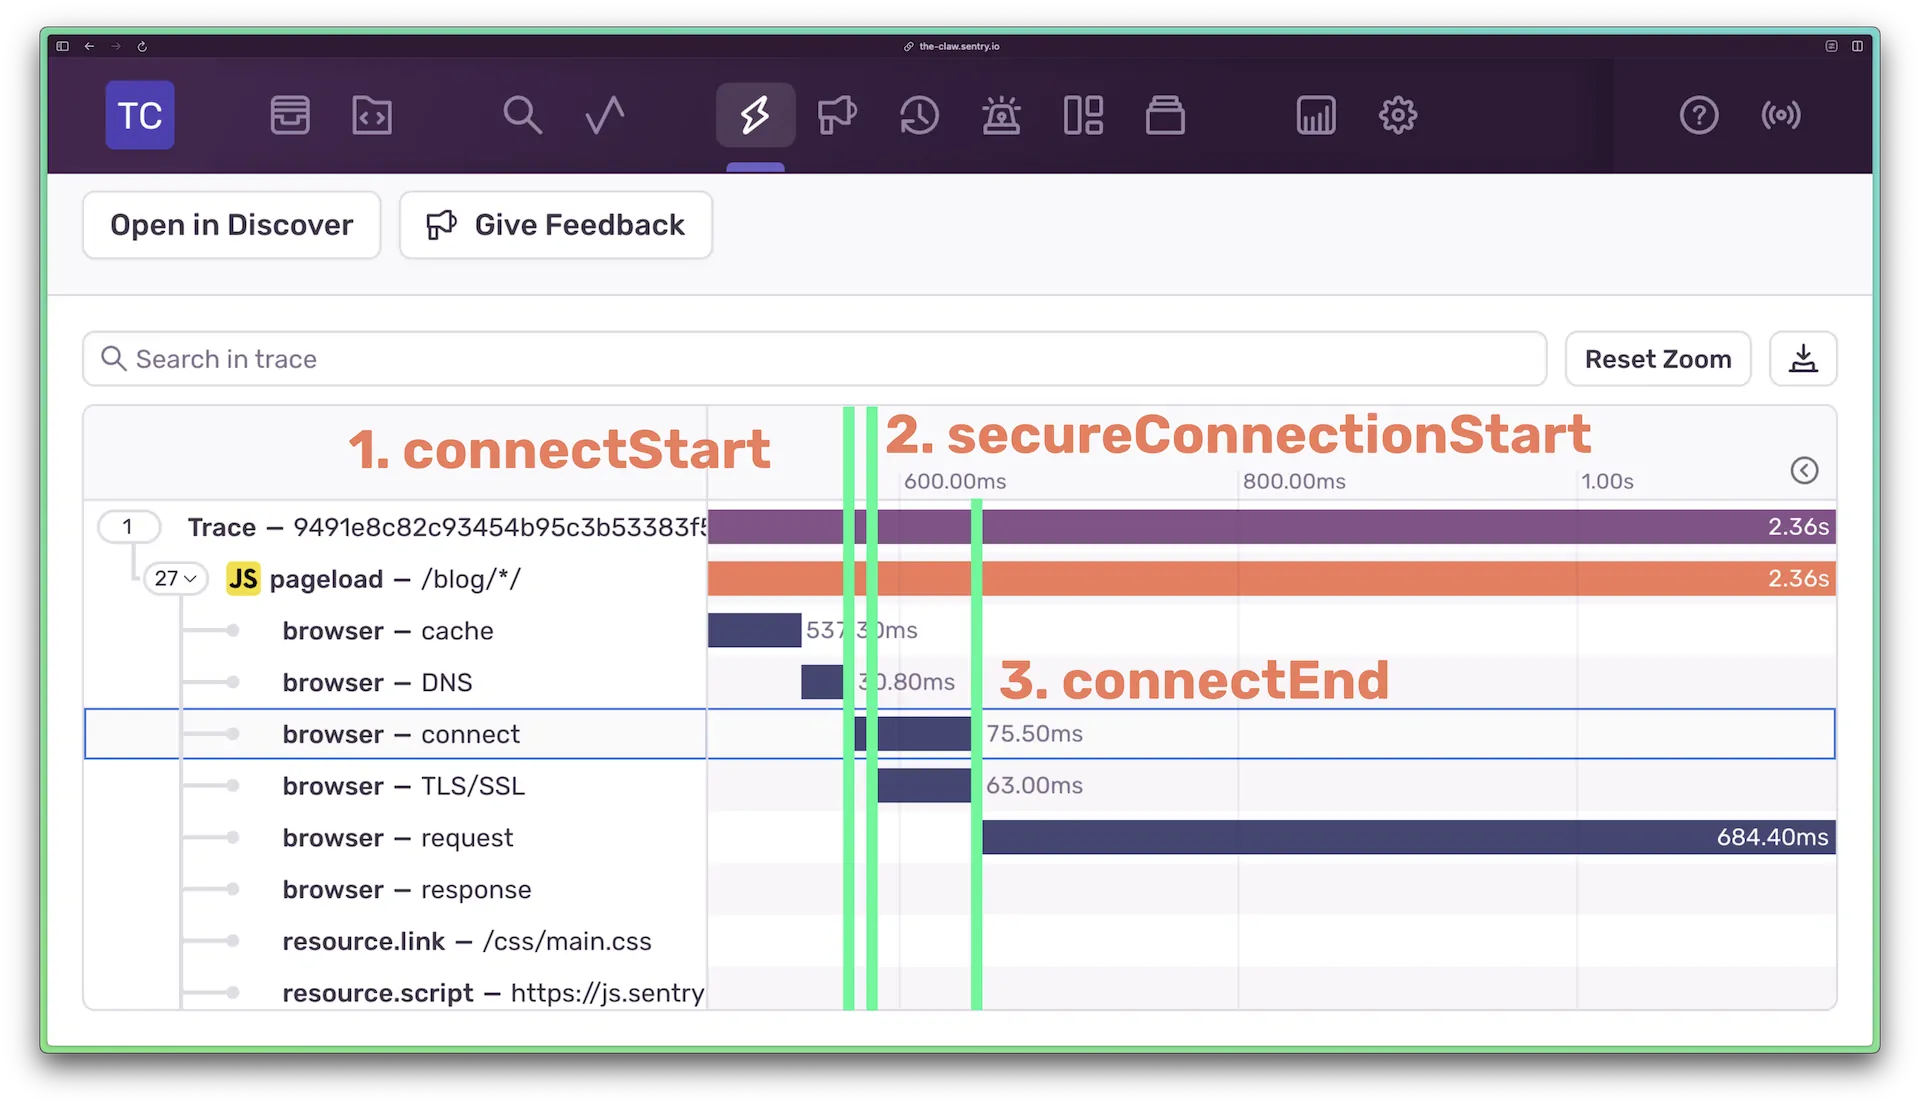The width and height of the screenshot is (1920, 1106).
Task: Click the 684.40ms request span bar
Action: pos(1409,838)
